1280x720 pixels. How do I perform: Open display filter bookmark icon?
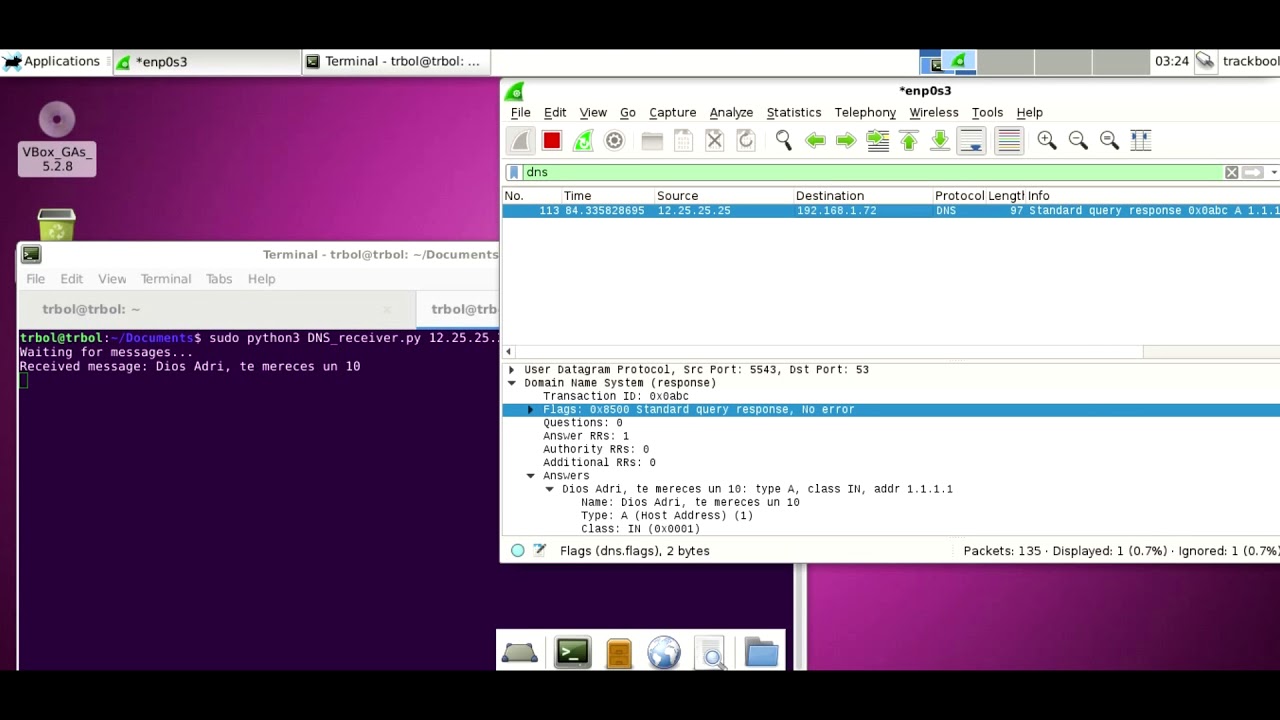pyautogui.click(x=514, y=172)
